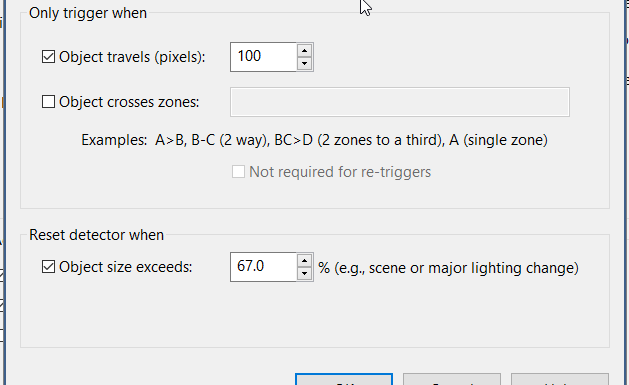This screenshot has width=629, height=385.
Task: Uncheck the Object travels (pixels) checkbox
Action: 49,57
